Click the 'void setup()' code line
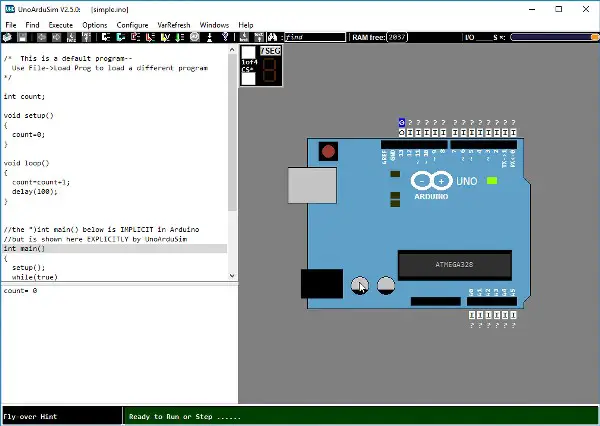600x426 pixels. click(x=29, y=115)
